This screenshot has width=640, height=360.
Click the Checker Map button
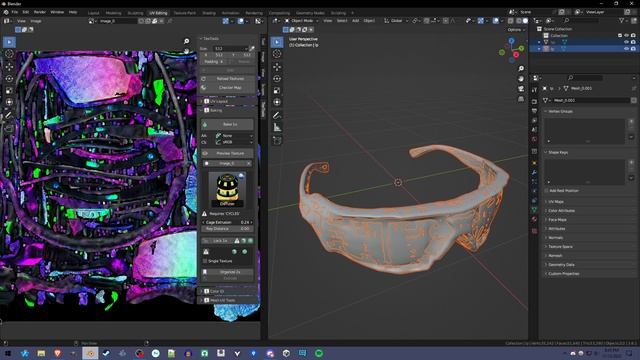pyautogui.click(x=227, y=88)
